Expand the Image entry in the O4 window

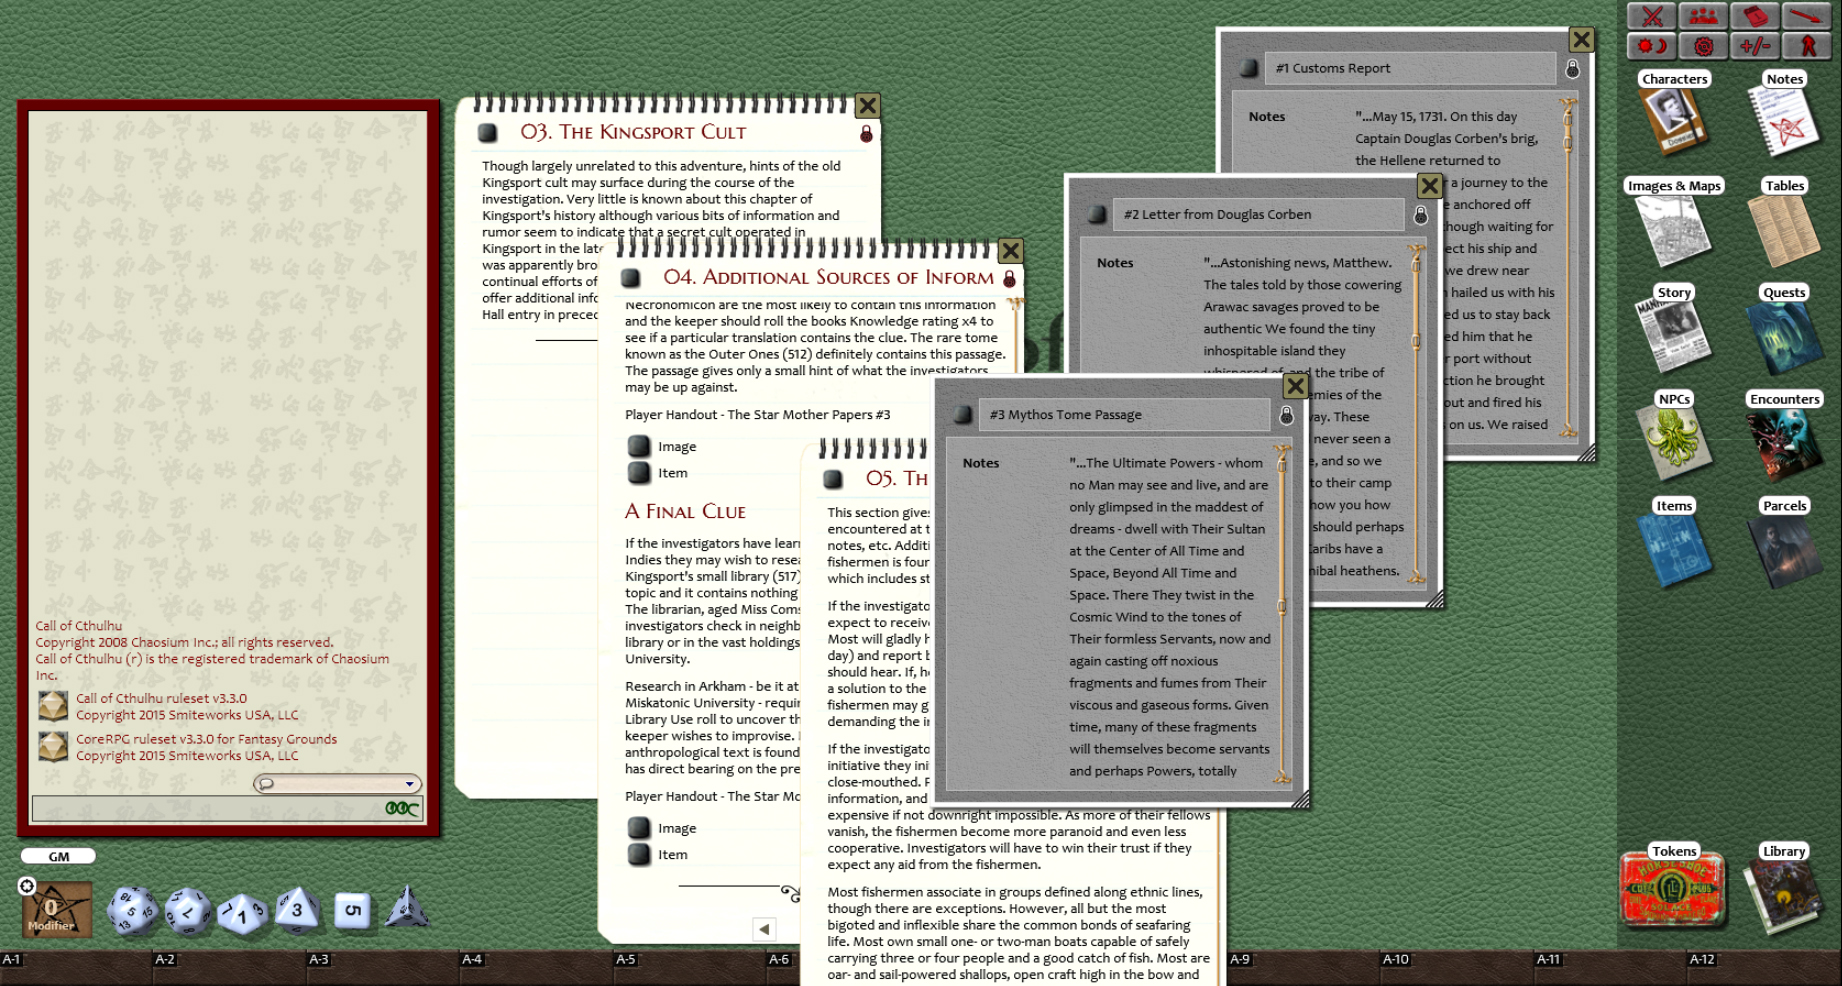click(641, 446)
